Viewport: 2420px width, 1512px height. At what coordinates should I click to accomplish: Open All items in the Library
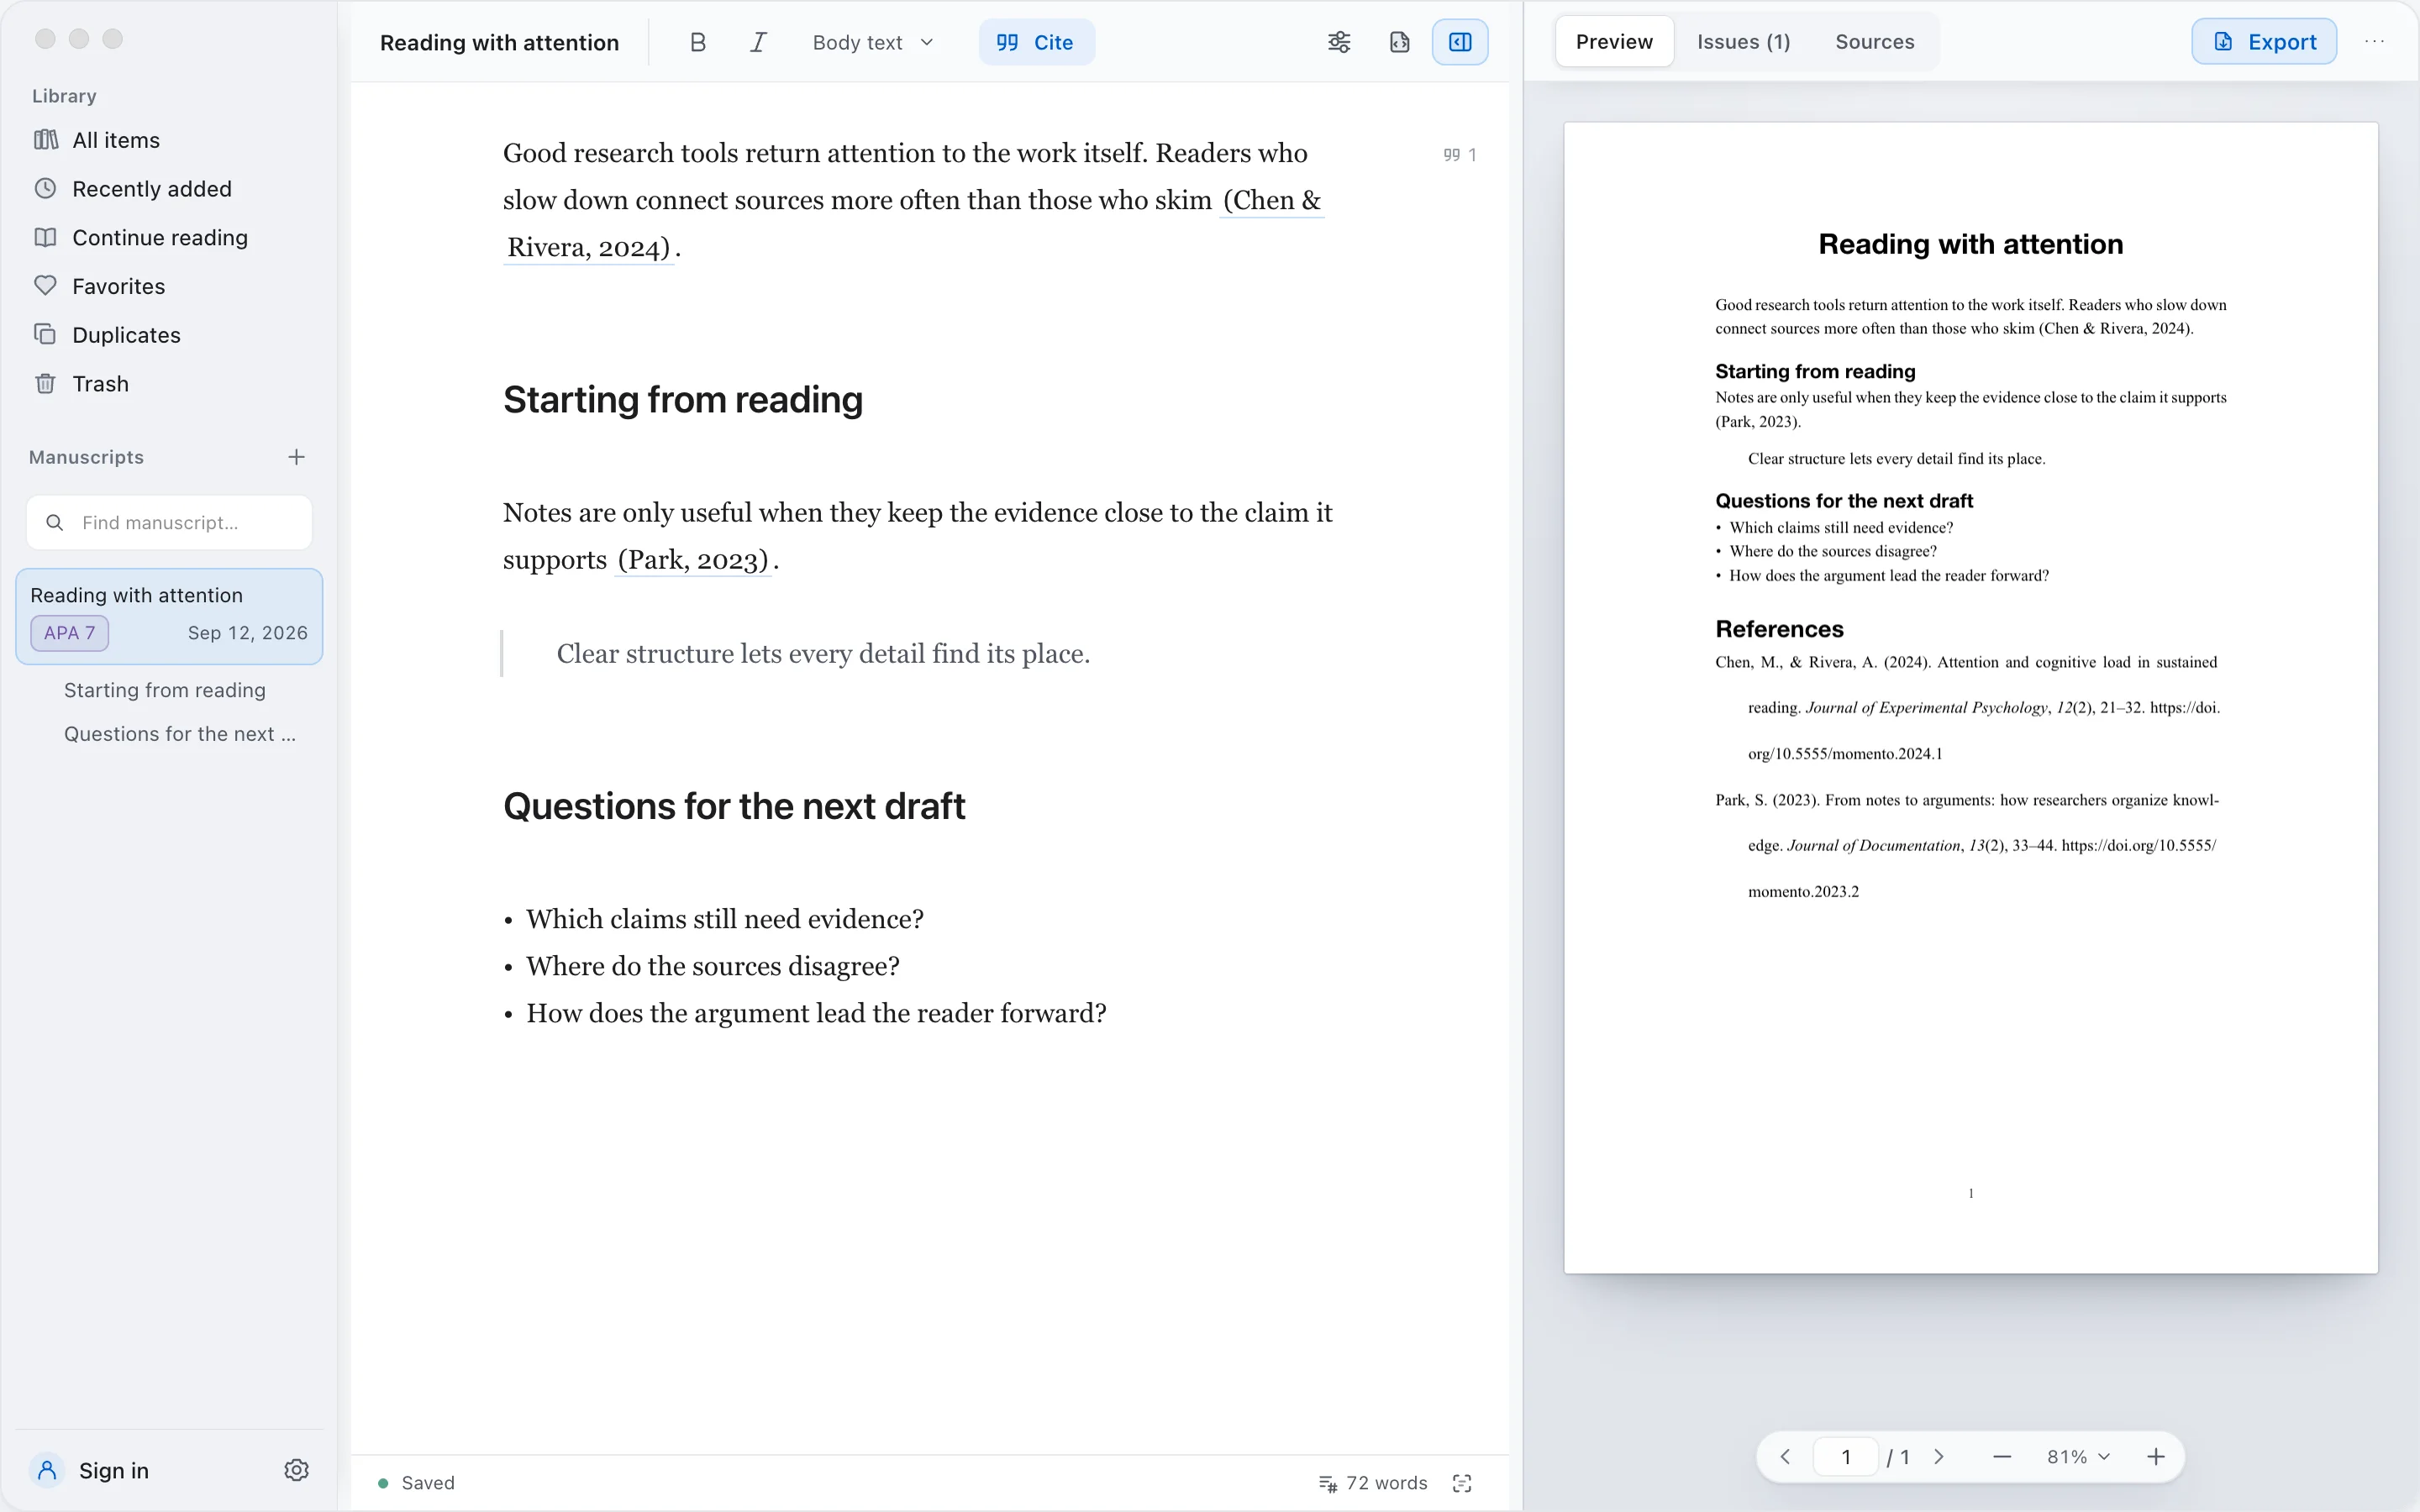169,140
